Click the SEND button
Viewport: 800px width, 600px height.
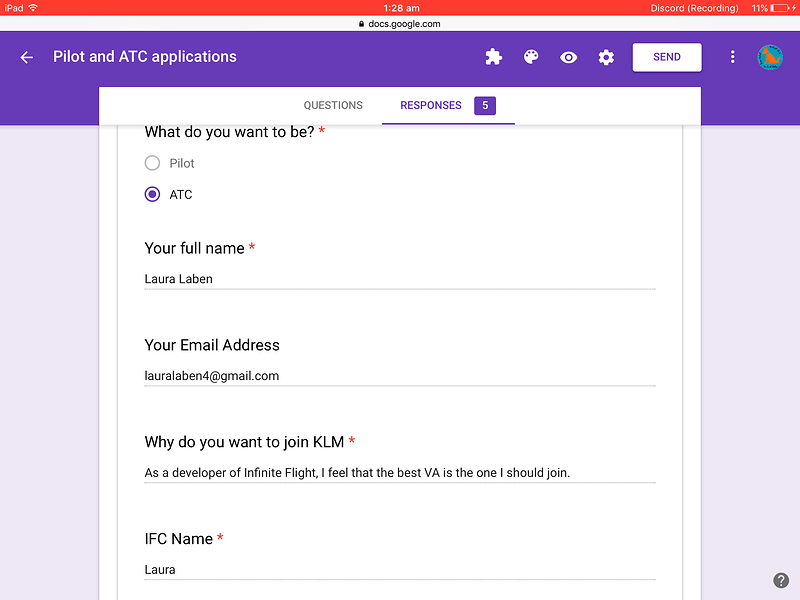667,57
